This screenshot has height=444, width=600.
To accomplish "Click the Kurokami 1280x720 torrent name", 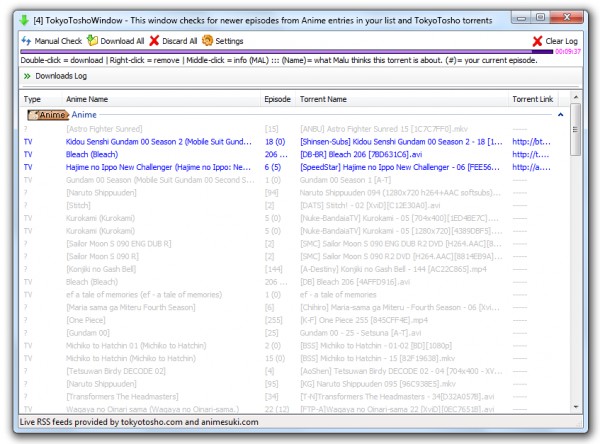I will coord(401,231).
